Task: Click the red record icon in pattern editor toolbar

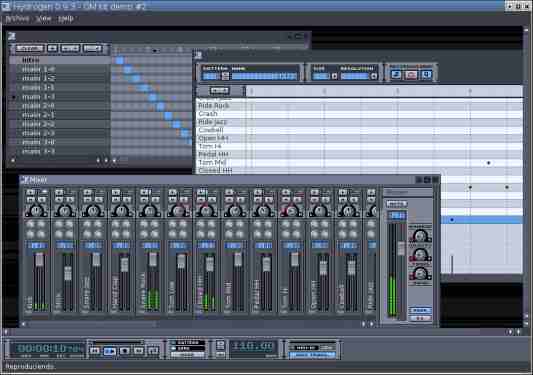Action: pyautogui.click(x=411, y=75)
